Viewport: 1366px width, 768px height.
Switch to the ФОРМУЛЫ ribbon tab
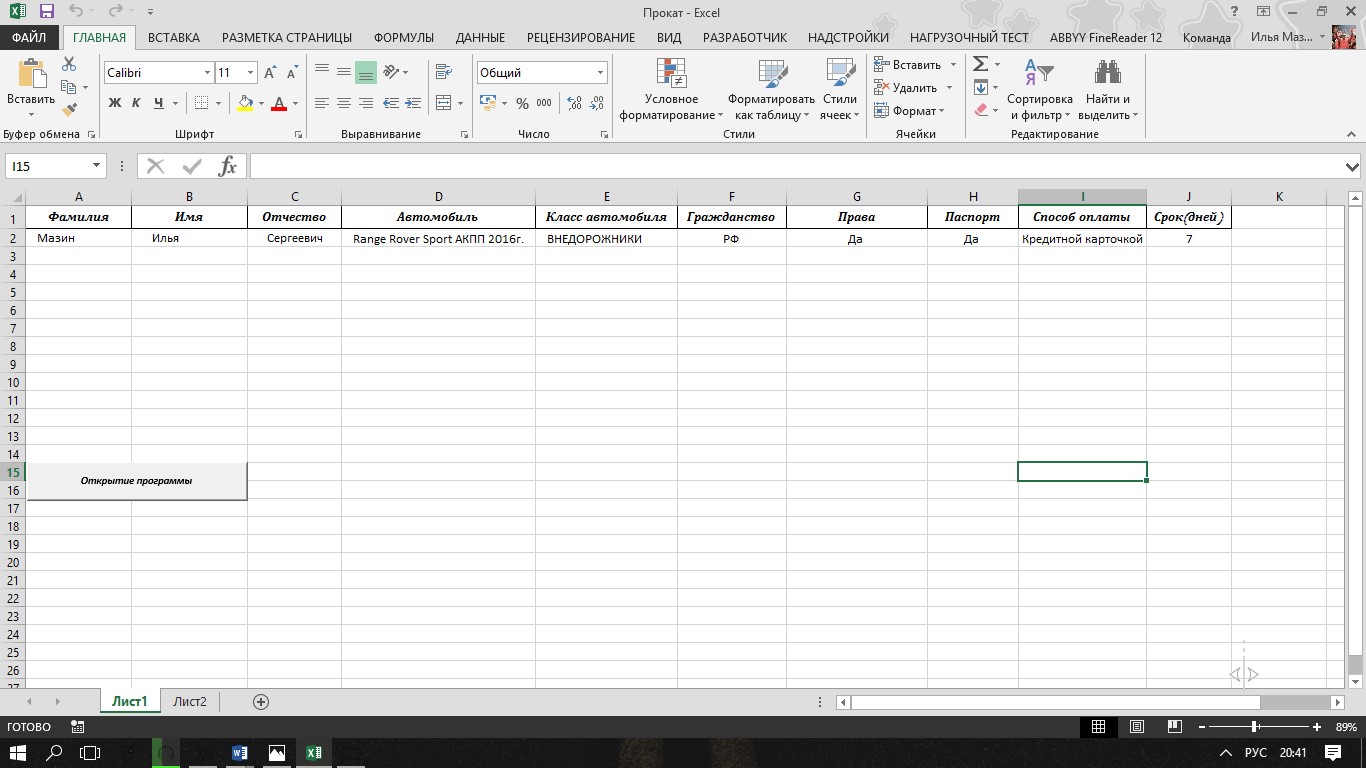click(x=404, y=38)
